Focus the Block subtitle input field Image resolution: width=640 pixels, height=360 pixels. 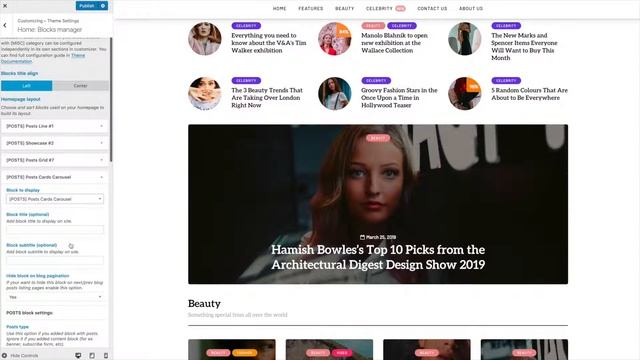[x=55, y=260]
